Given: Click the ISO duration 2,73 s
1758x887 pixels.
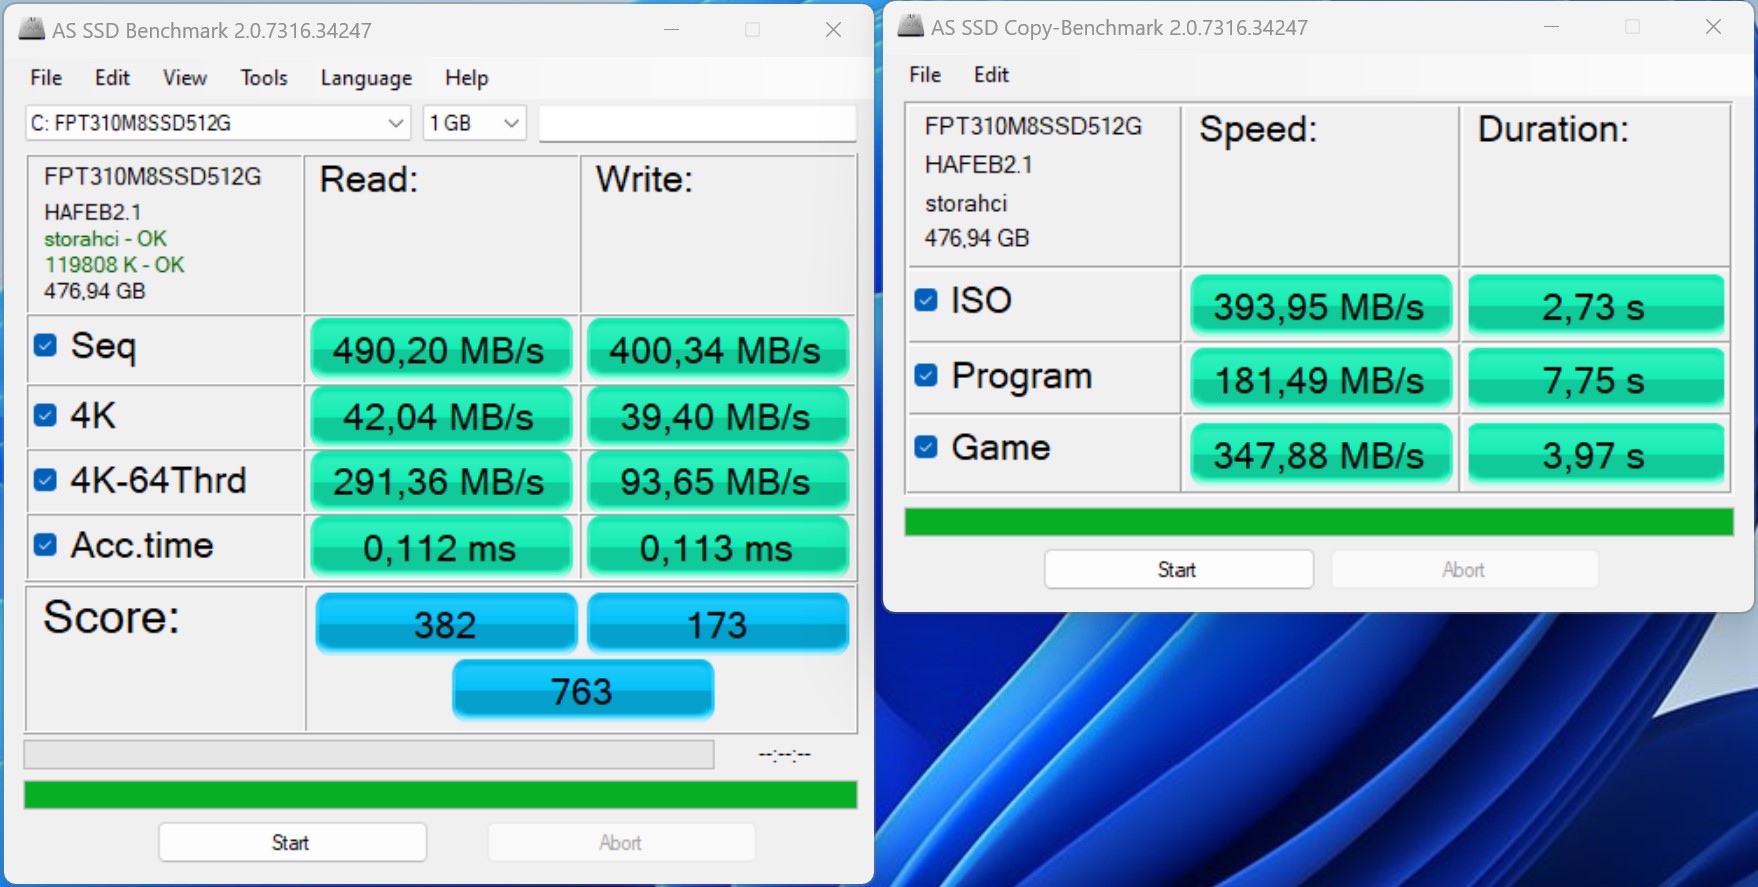Looking at the screenshot, I should pos(1595,305).
